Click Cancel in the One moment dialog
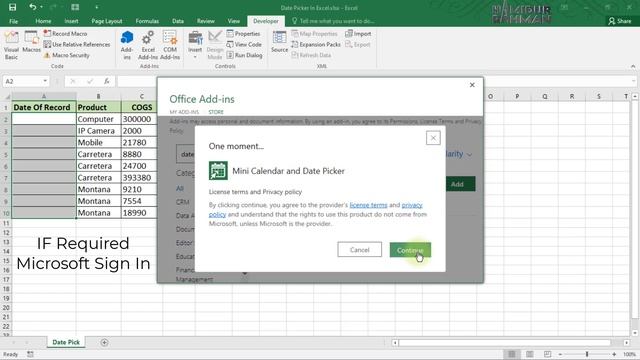The height and width of the screenshot is (360, 640). (x=360, y=250)
